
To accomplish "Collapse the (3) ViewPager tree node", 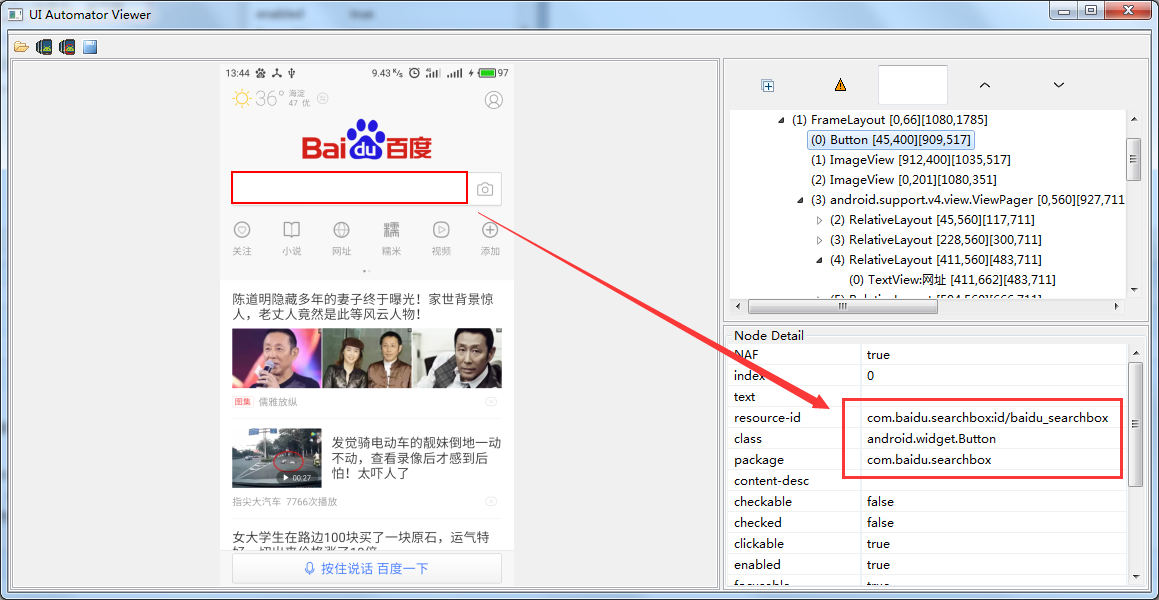I will pos(801,200).
